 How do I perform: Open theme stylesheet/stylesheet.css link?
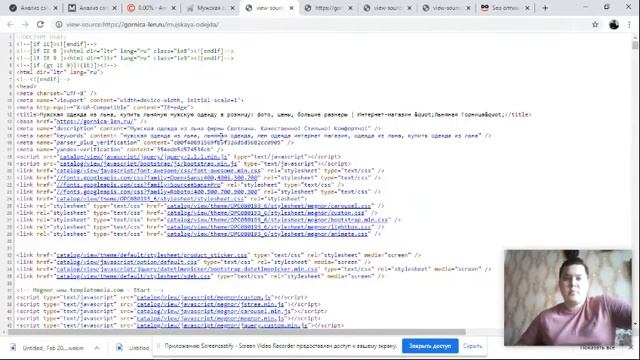[150, 199]
